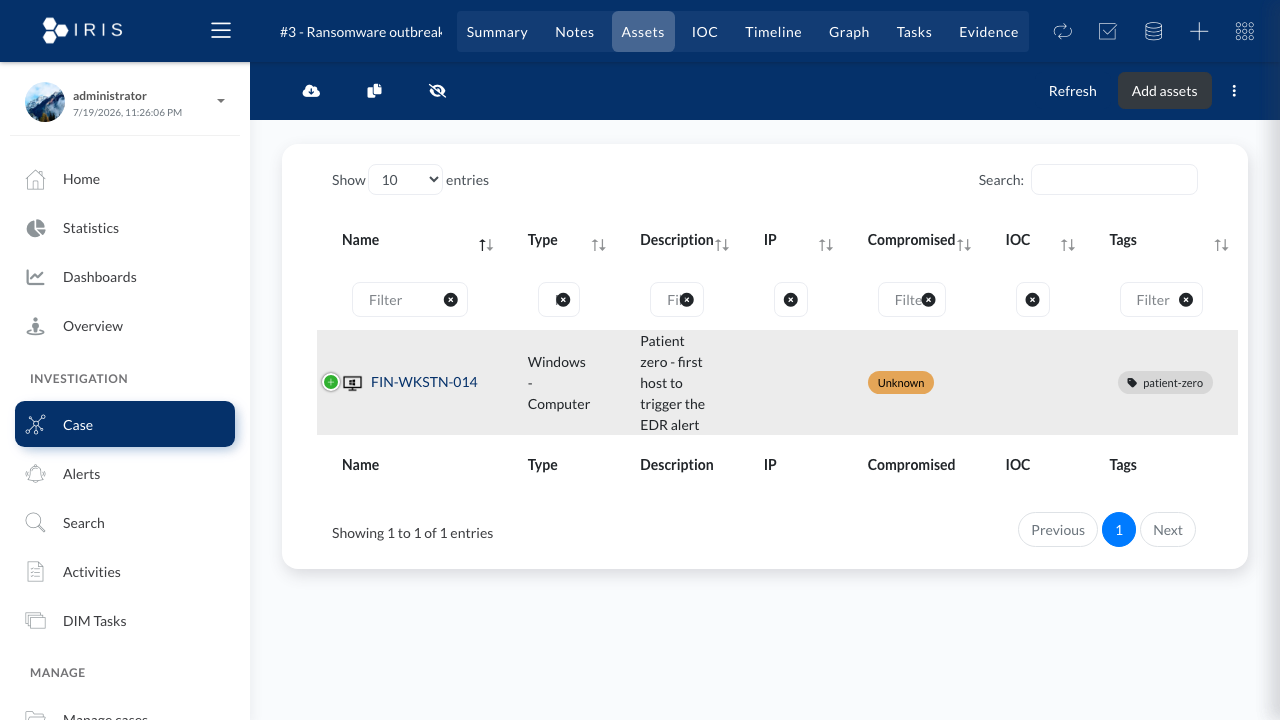
Task: Open Alerts in sidebar
Action: [x=125, y=474]
